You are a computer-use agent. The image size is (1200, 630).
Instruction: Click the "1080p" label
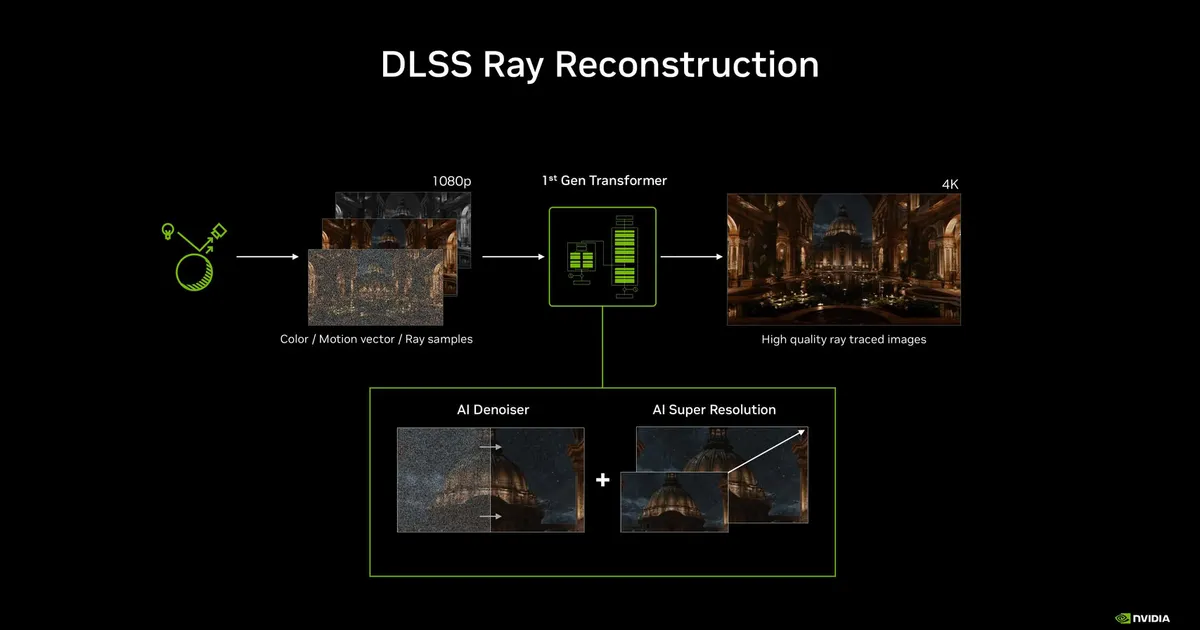point(452,181)
